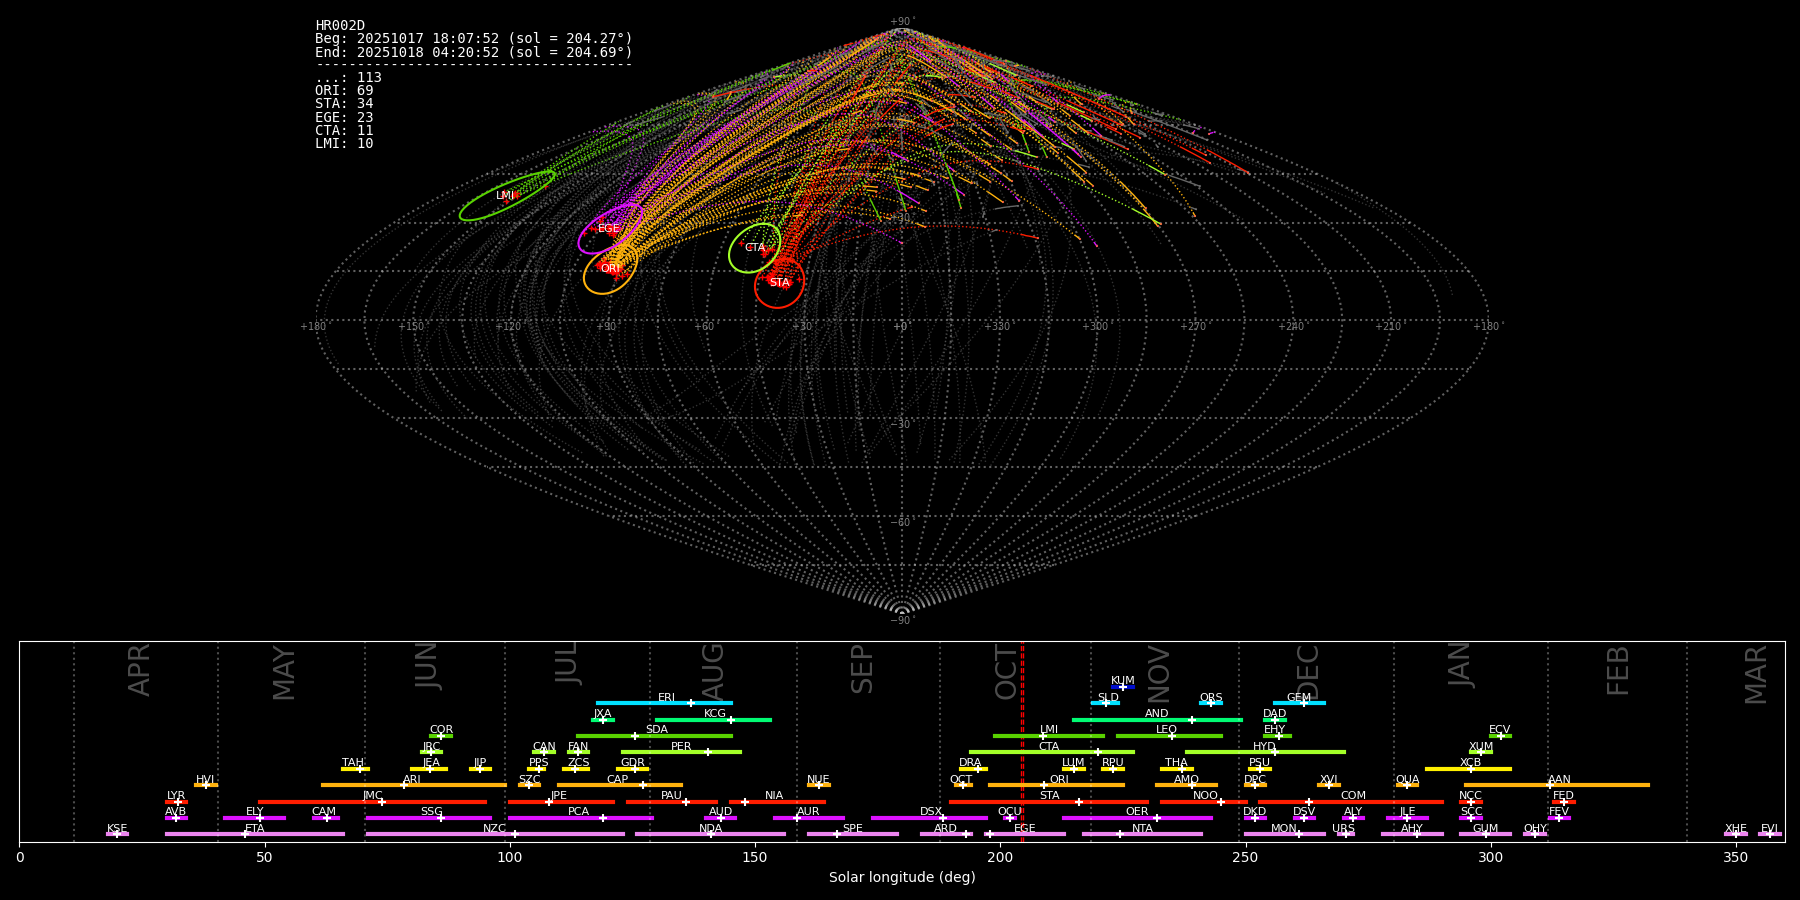Click the CAP shower bar in timeline

(x=620, y=785)
